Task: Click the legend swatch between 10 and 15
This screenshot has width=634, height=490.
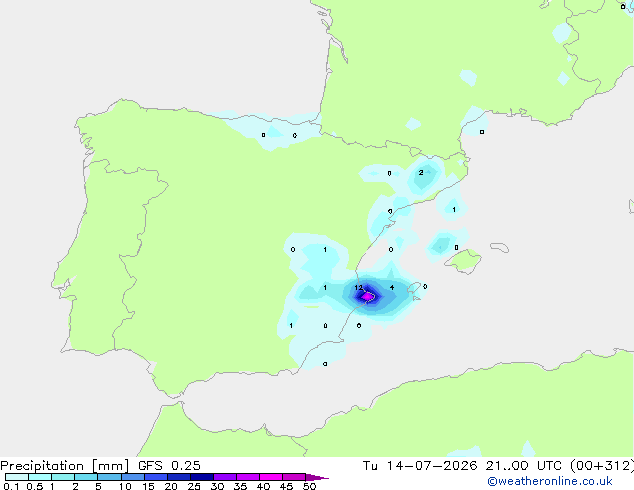Action: [x=133, y=477]
